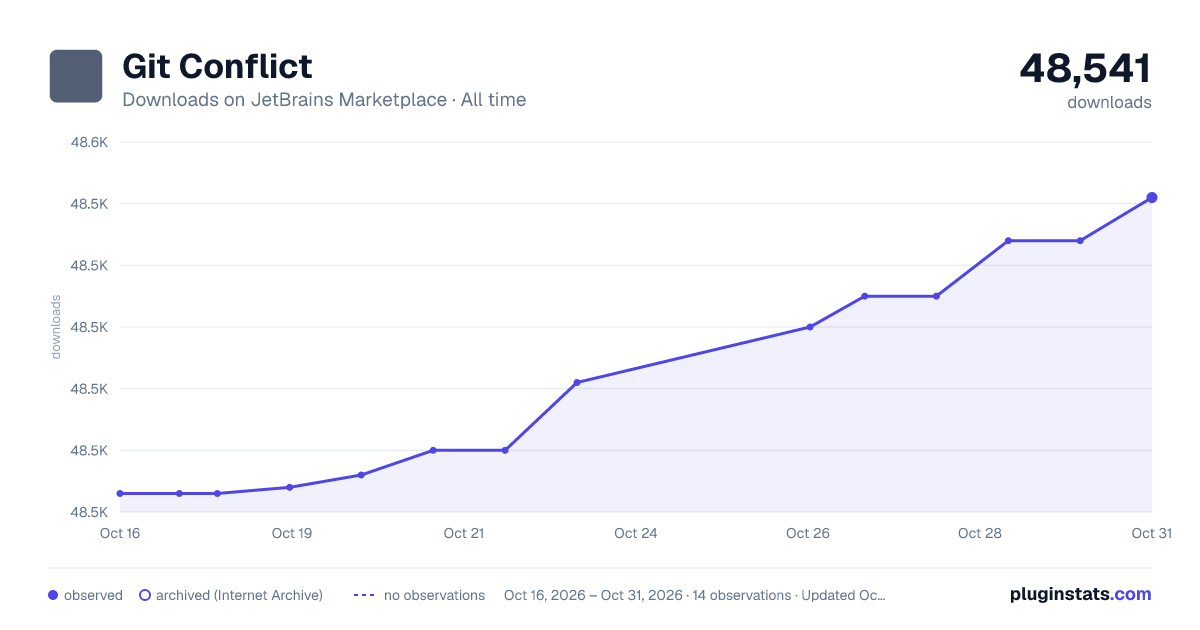The width and height of the screenshot is (1200, 630).
Task: Click the dashed line legend marker
Action: [x=364, y=595]
